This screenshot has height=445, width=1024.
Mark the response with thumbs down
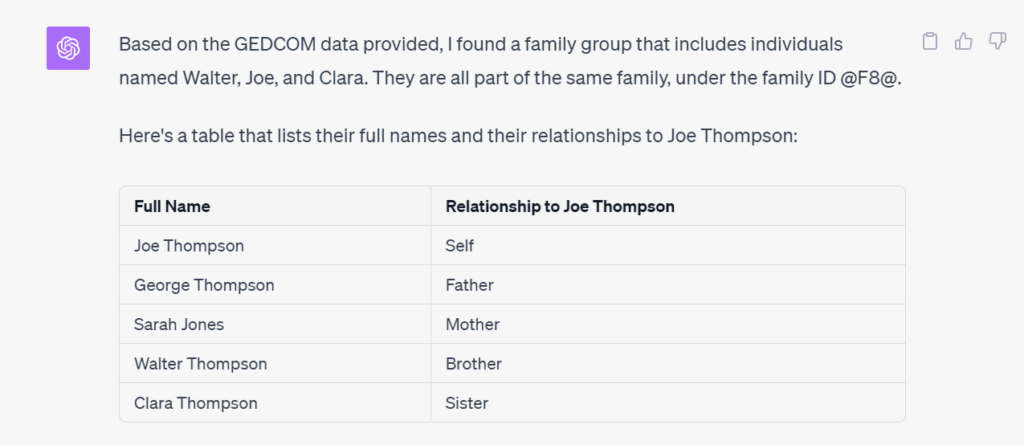point(997,42)
